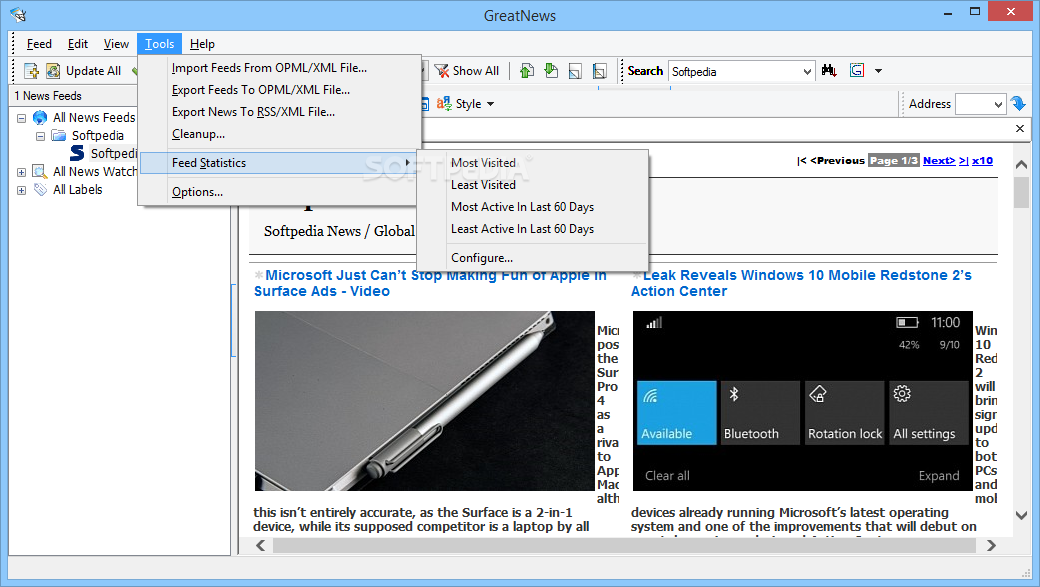Screen dimensions: 1040x587
Task: Select Import Feeds From OPML/XML File
Action: pyautogui.click(x=279, y=68)
